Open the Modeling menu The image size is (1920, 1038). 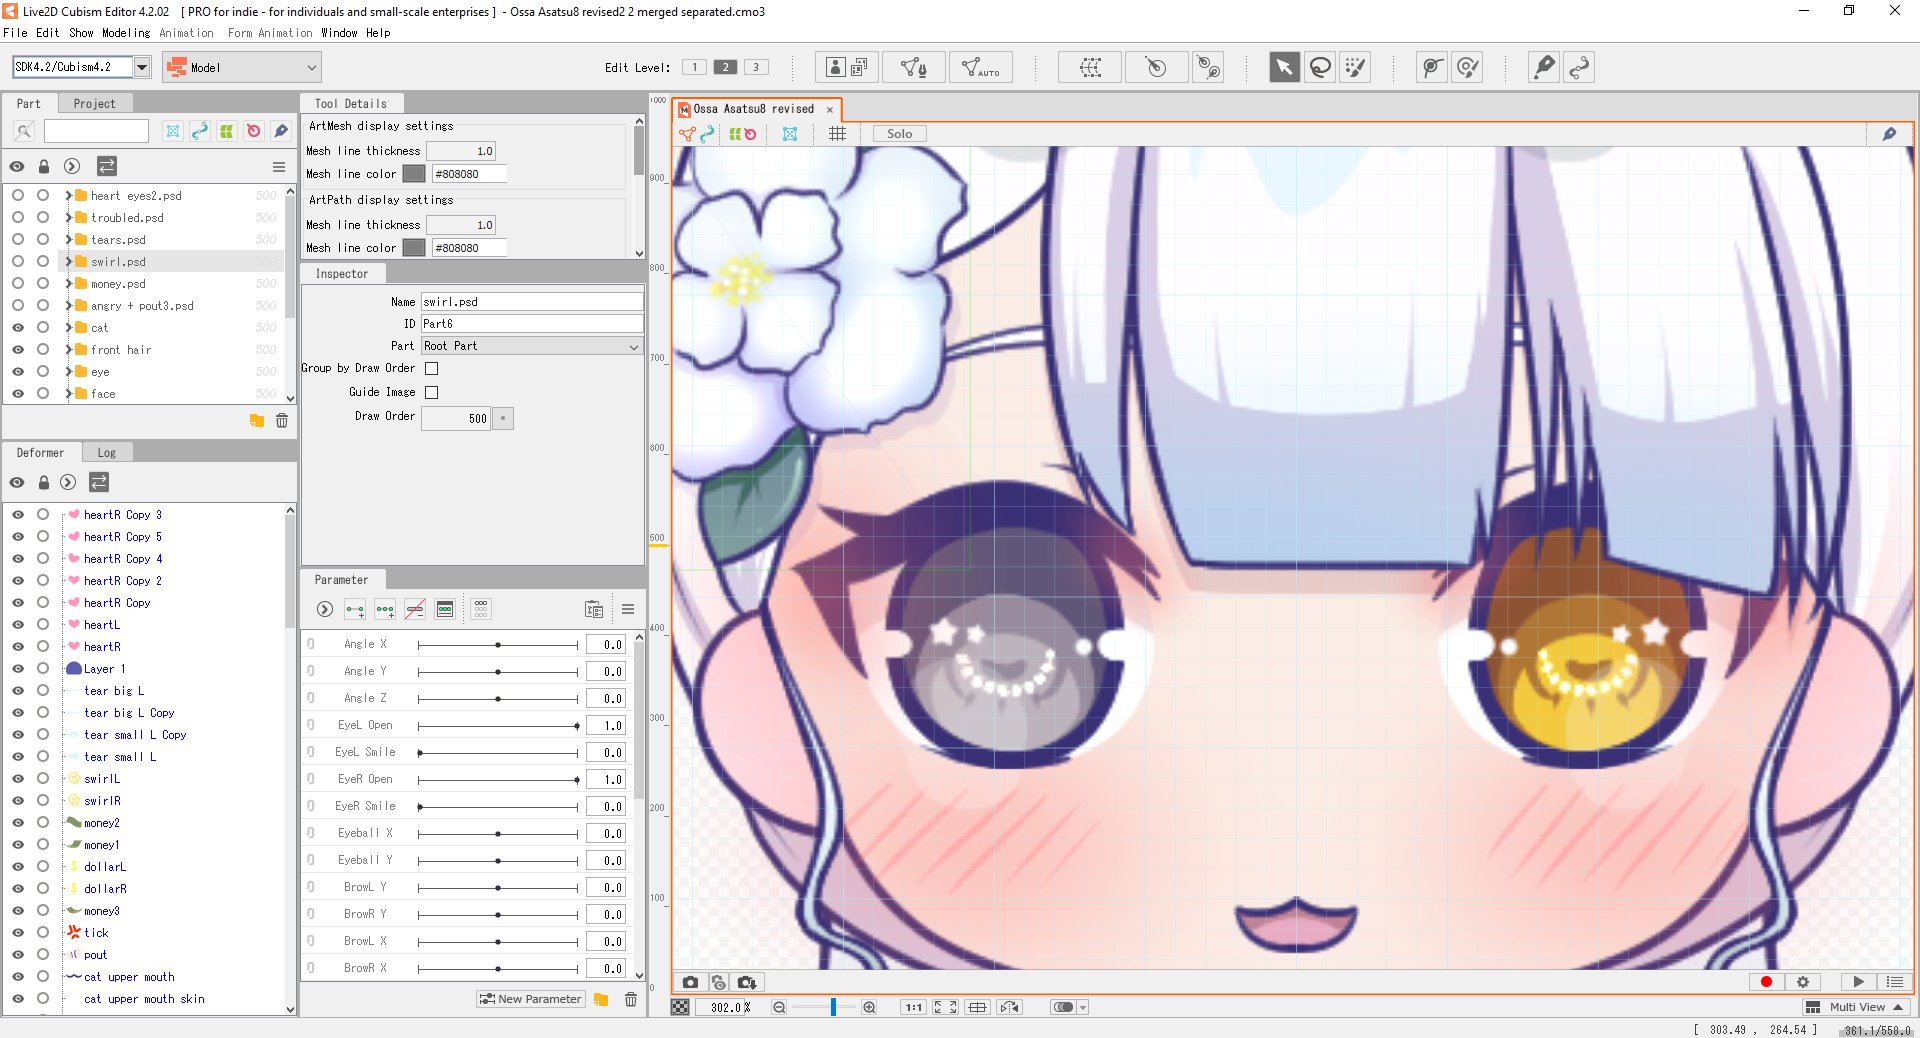[125, 33]
